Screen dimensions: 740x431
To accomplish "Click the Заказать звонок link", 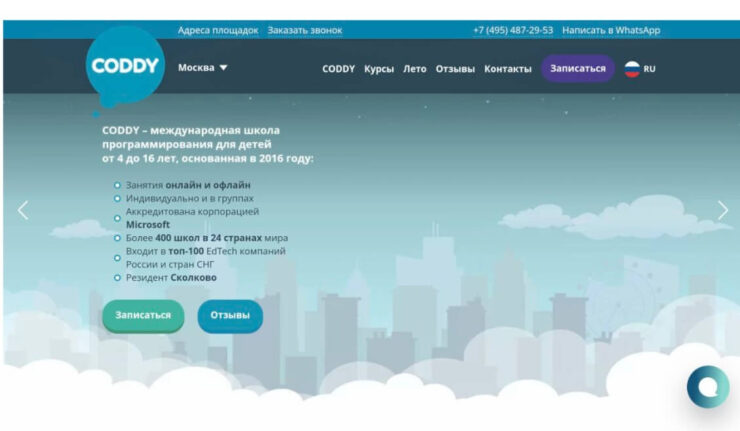I will click(x=305, y=30).
